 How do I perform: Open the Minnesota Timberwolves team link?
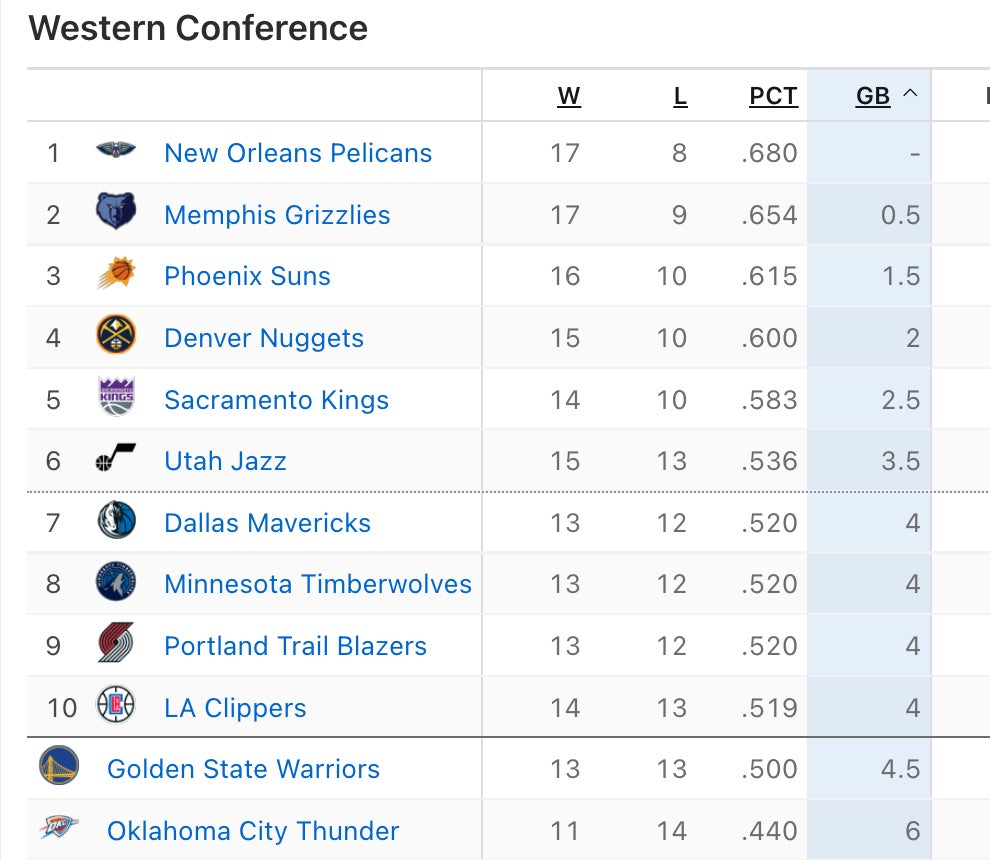click(318, 584)
